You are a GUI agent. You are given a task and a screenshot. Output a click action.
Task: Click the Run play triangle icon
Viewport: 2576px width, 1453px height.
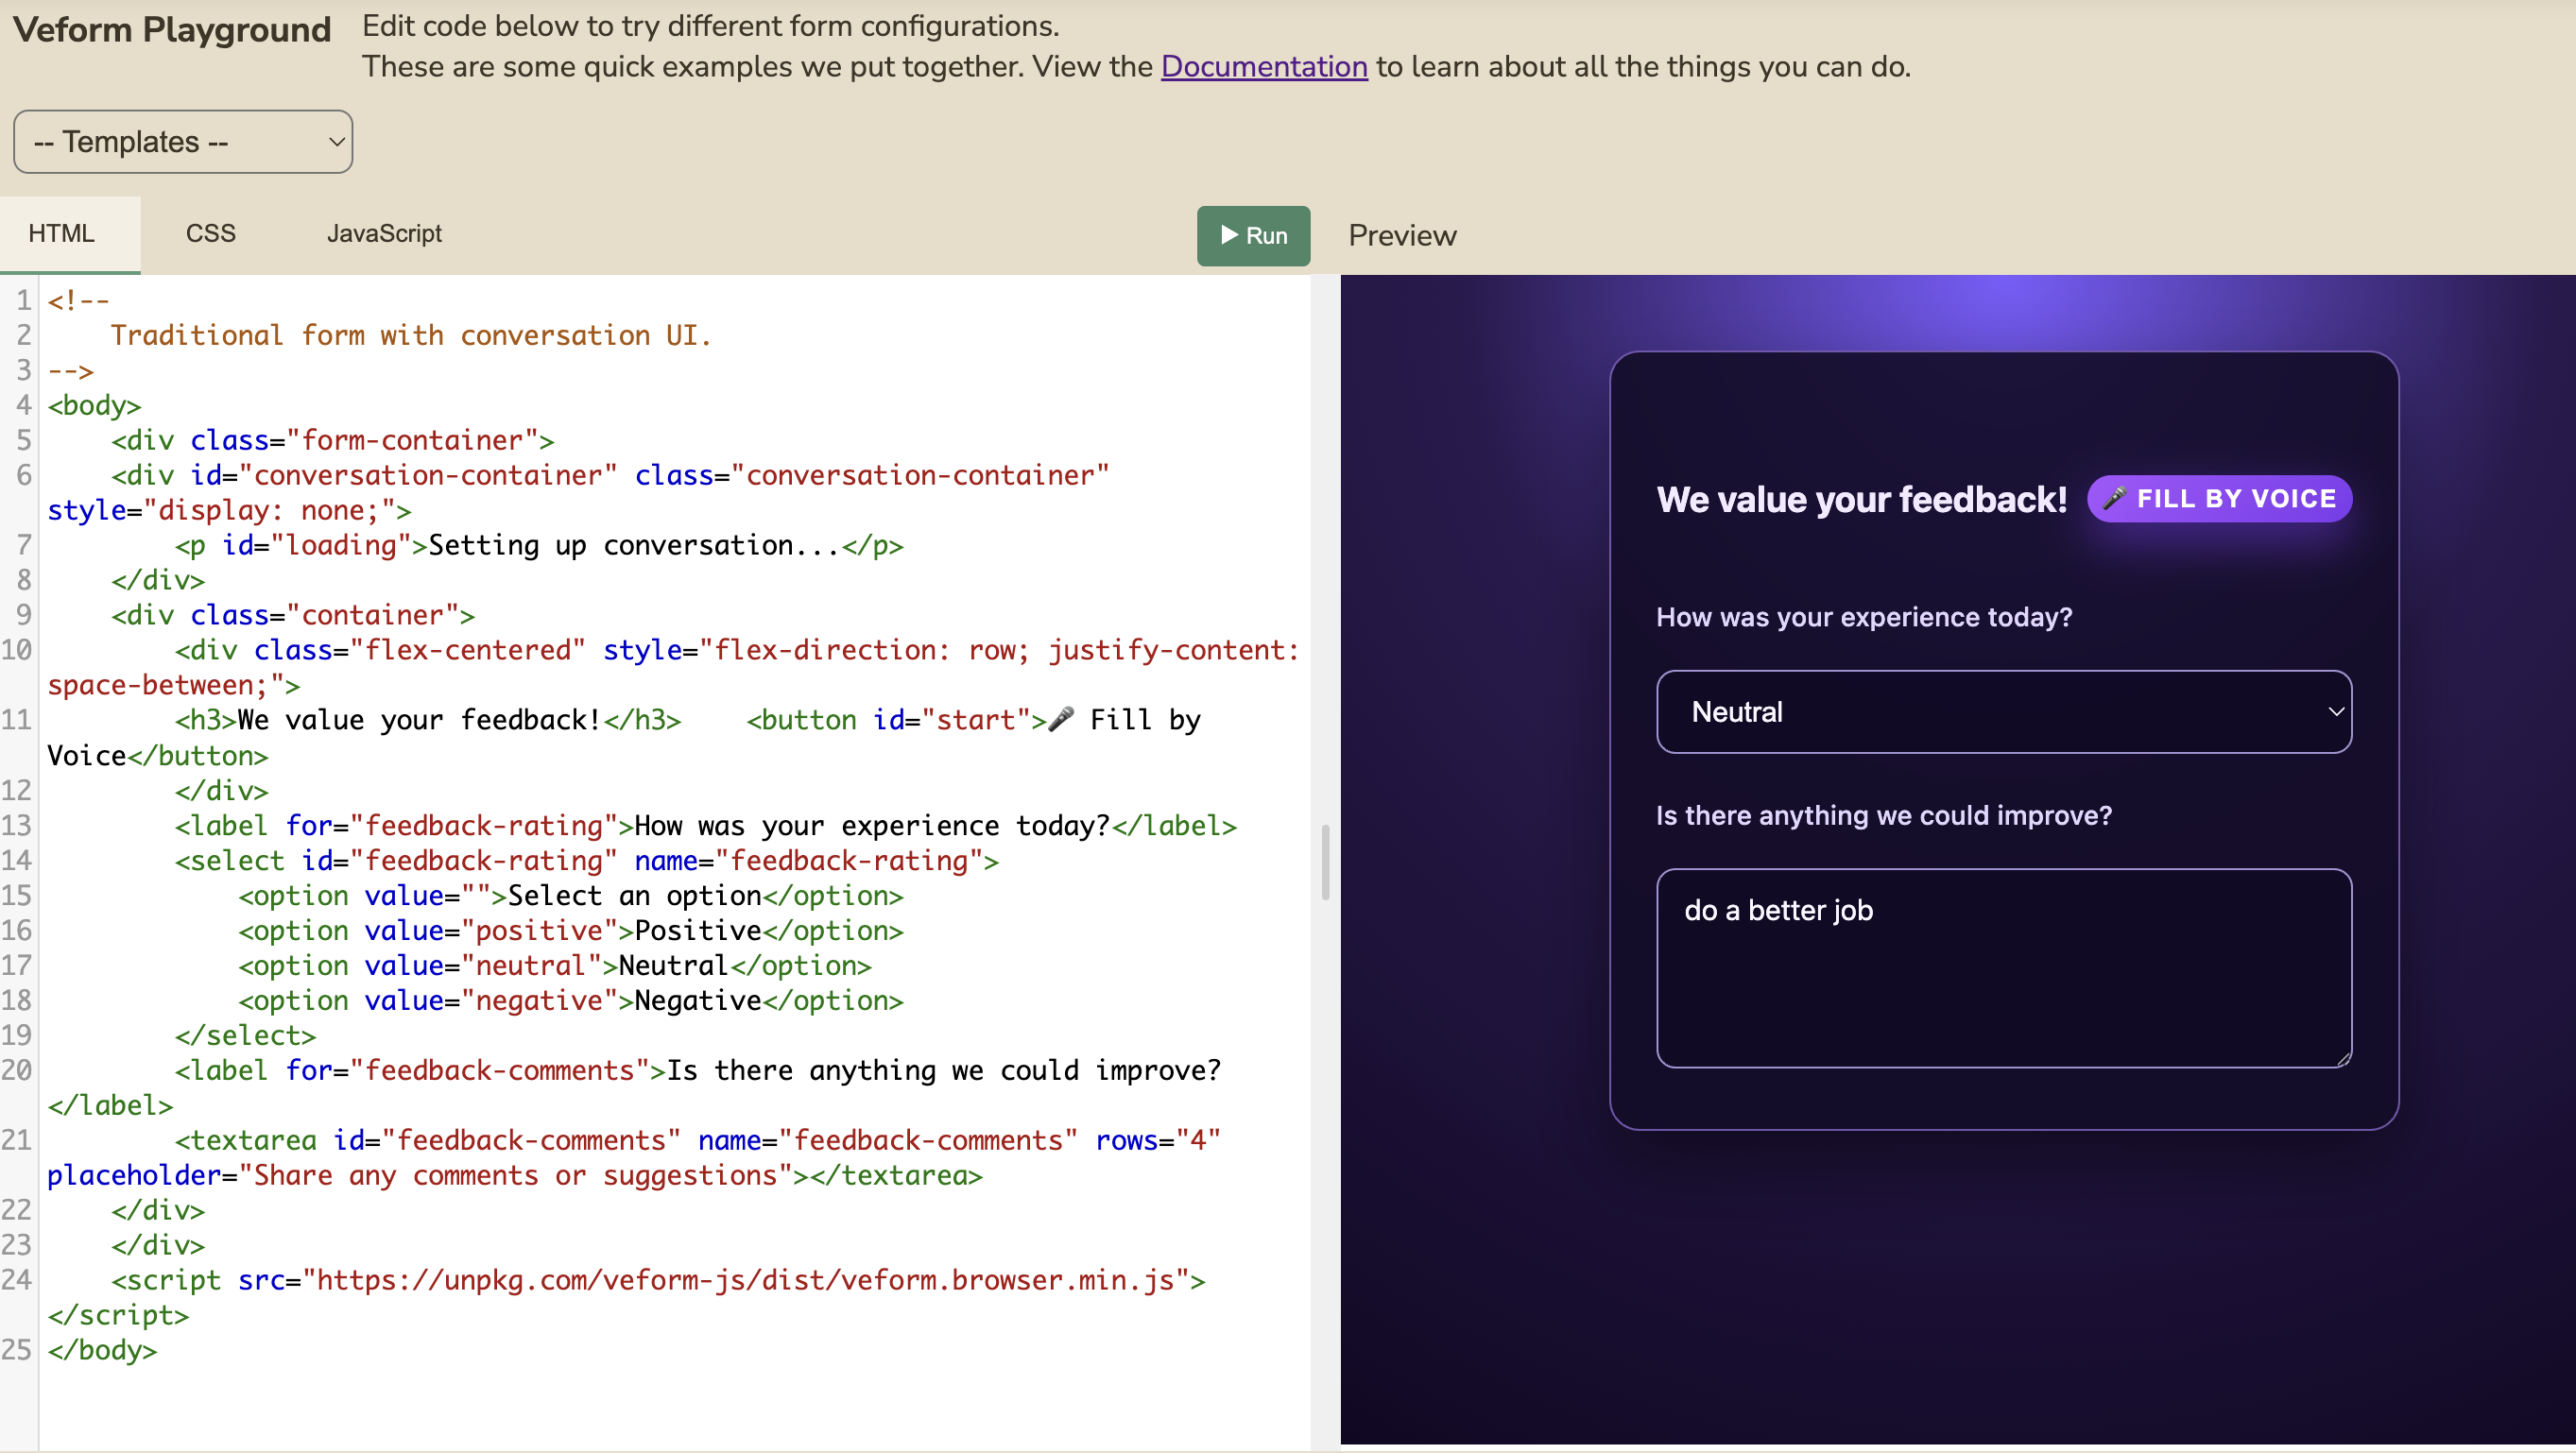click(x=1229, y=236)
